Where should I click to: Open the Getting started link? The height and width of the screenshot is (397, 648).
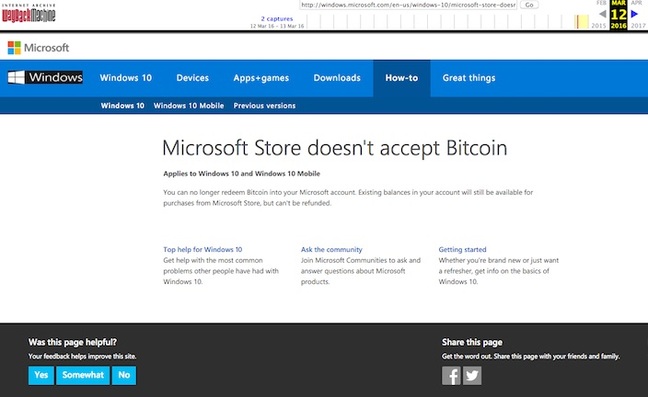pos(462,250)
